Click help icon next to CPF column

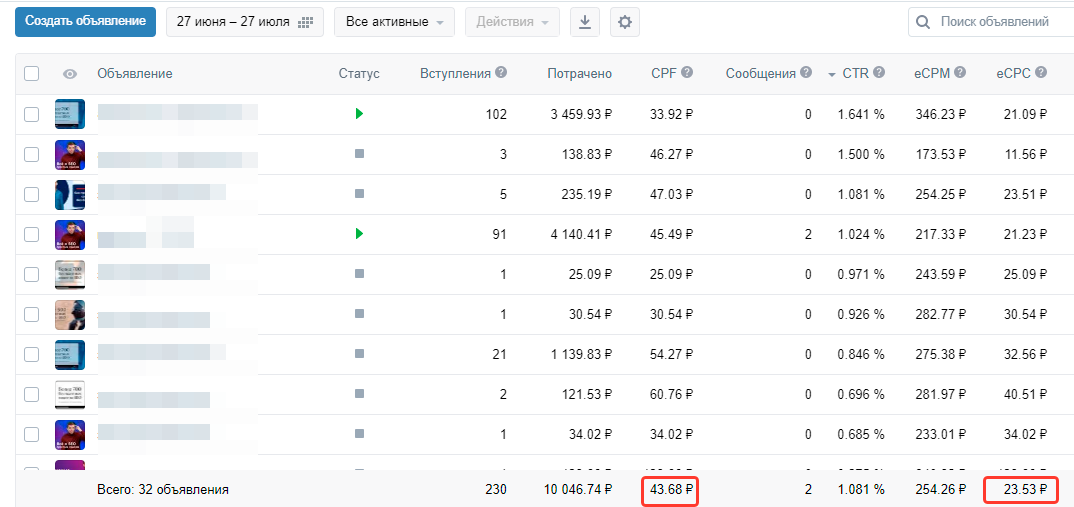tap(687, 73)
